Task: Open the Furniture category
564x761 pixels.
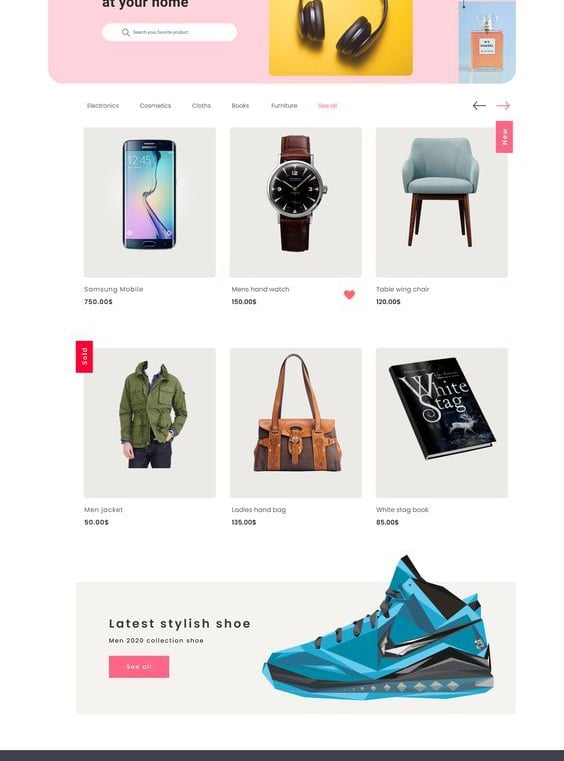Action: (284, 106)
